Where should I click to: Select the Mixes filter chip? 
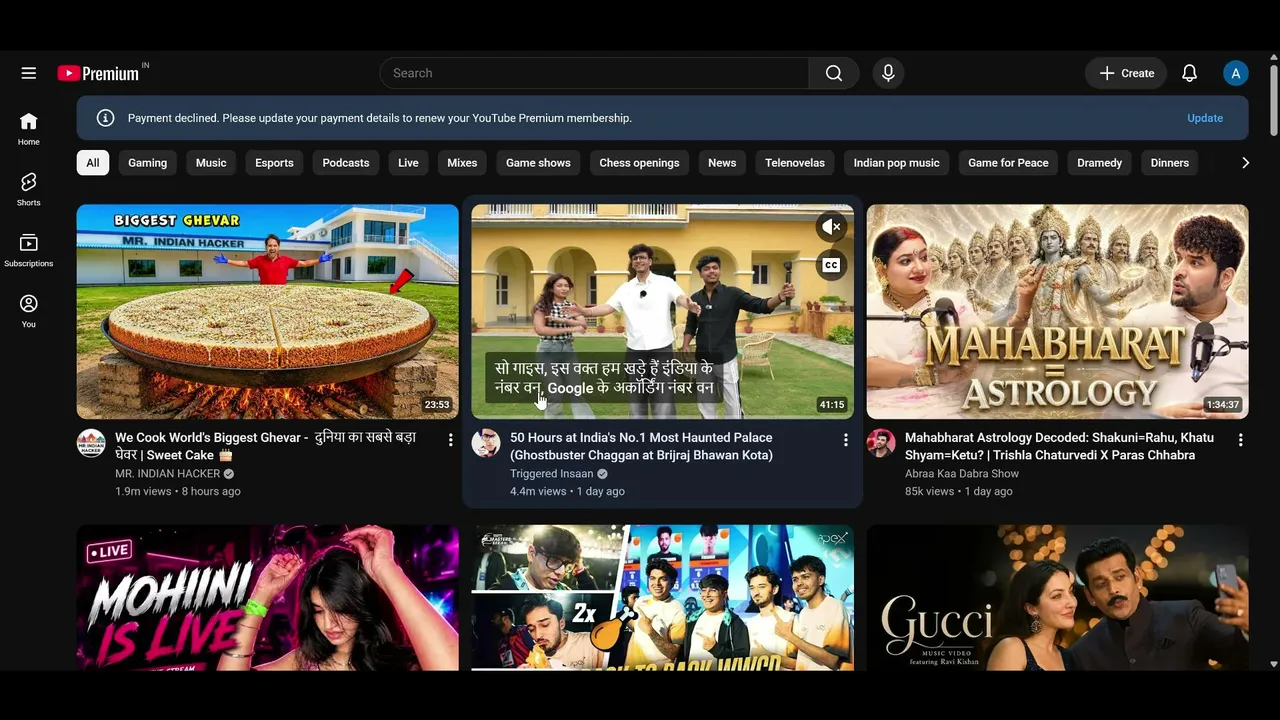pyautogui.click(x=462, y=163)
